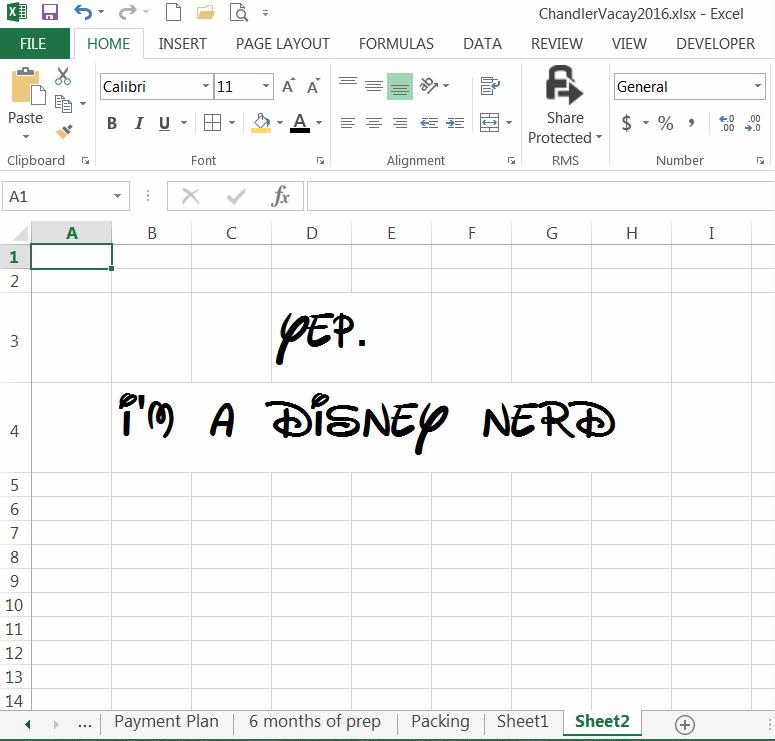Switch to the INSERT ribbon tab

(x=182, y=44)
